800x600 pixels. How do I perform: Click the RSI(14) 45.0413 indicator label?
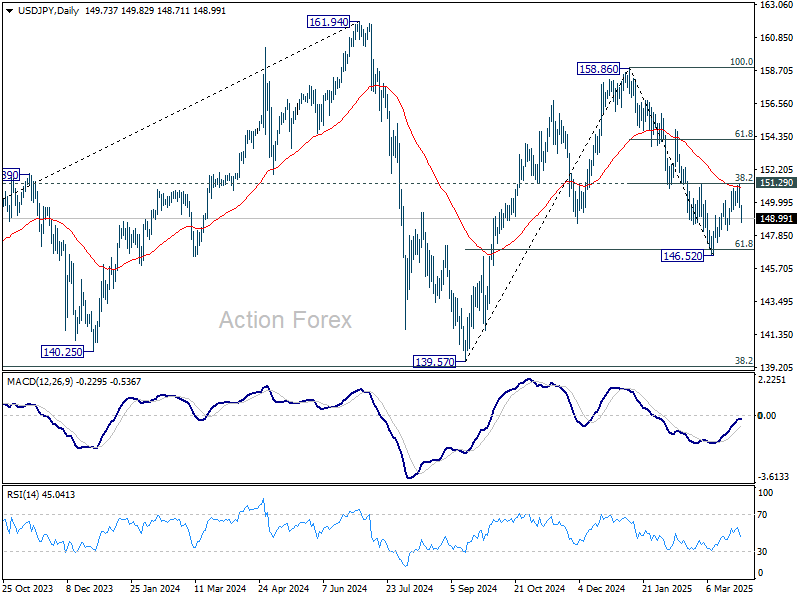(x=41, y=494)
